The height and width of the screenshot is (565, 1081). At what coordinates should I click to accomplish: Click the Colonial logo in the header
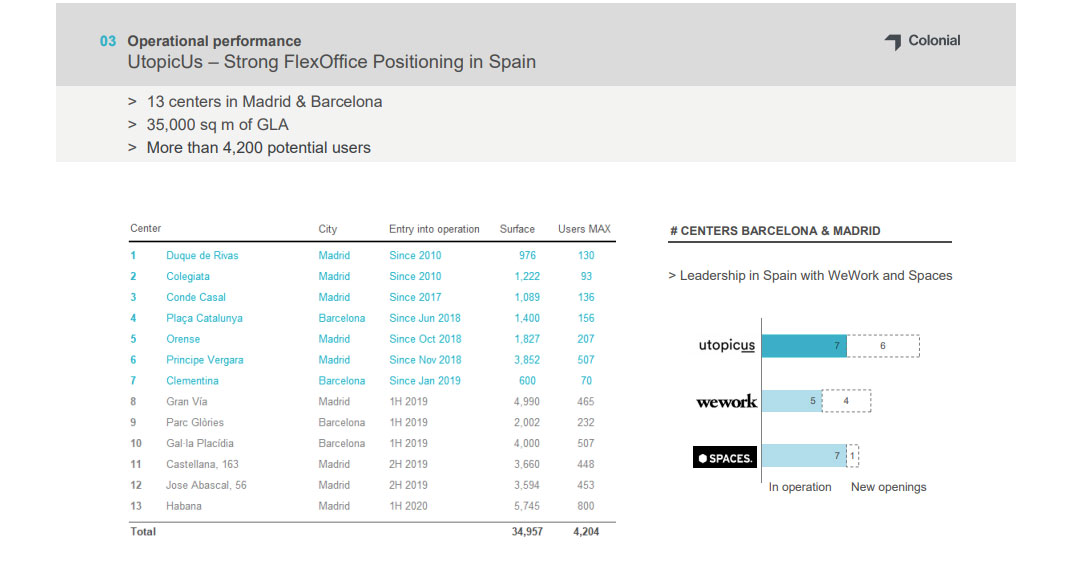pos(922,41)
